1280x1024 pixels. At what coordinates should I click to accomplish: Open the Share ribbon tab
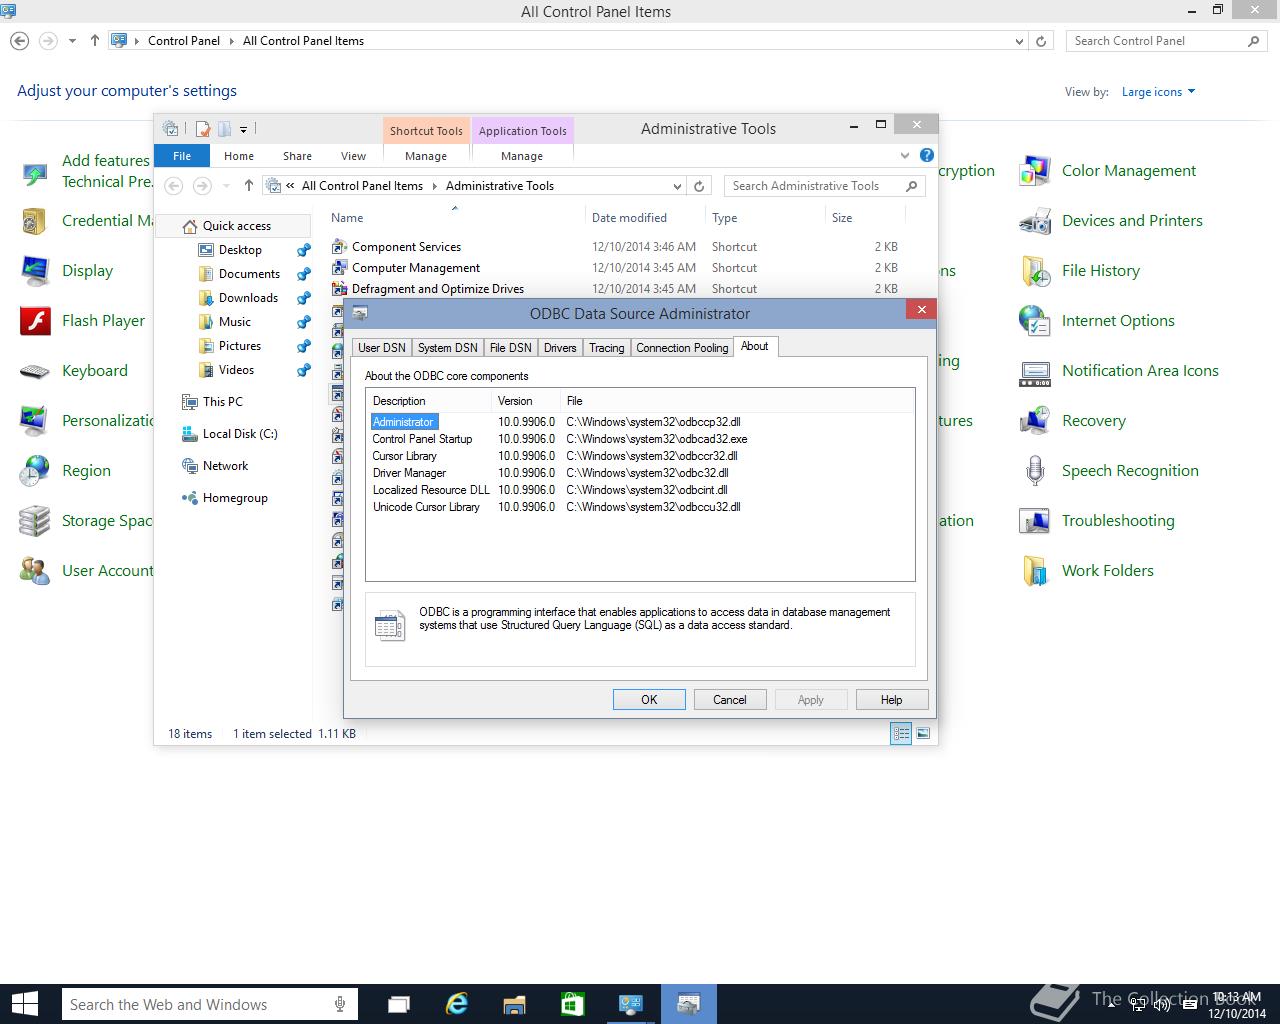coord(297,156)
